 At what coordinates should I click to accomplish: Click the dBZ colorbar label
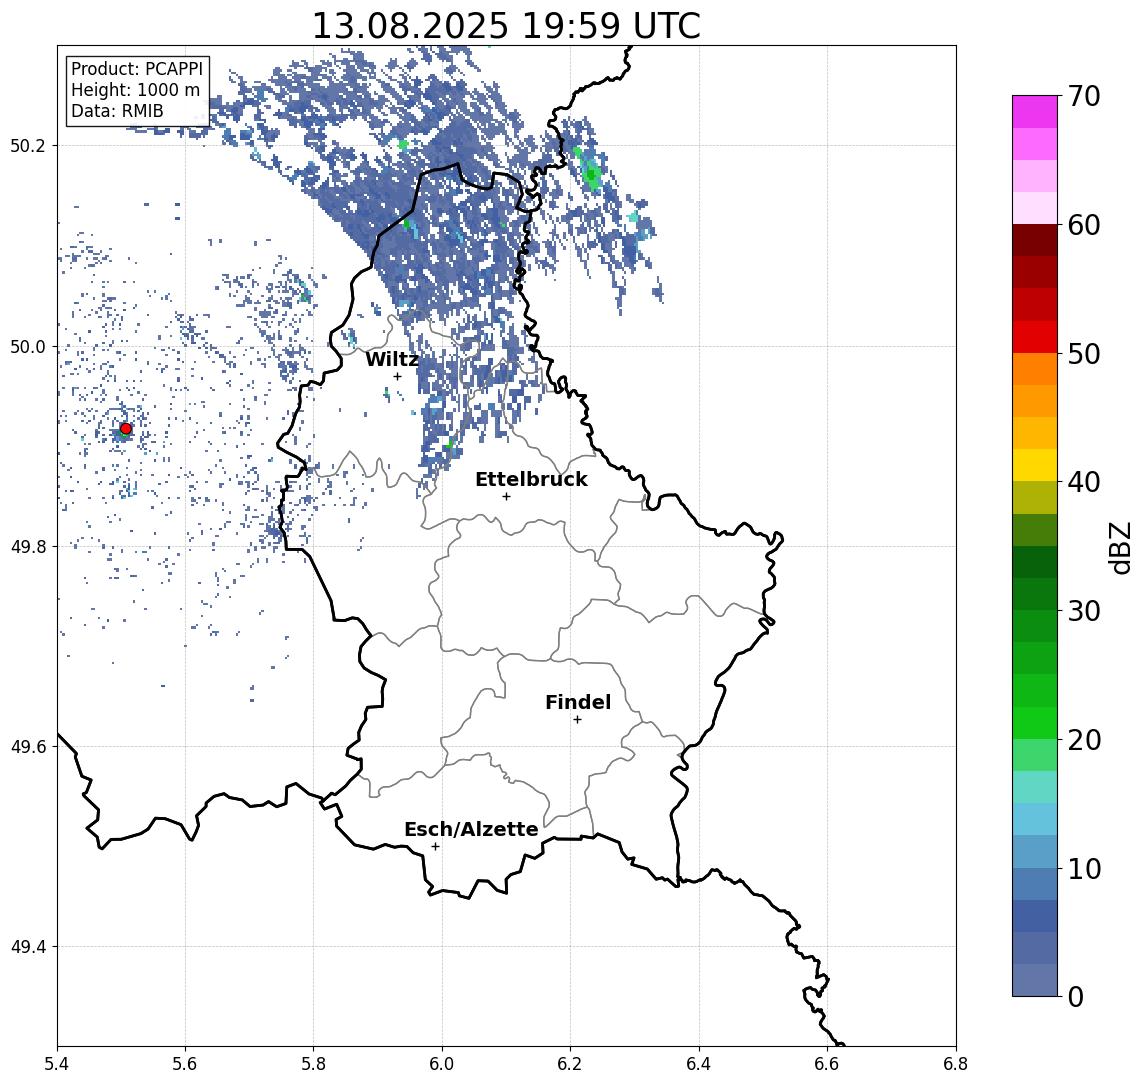1119,548
